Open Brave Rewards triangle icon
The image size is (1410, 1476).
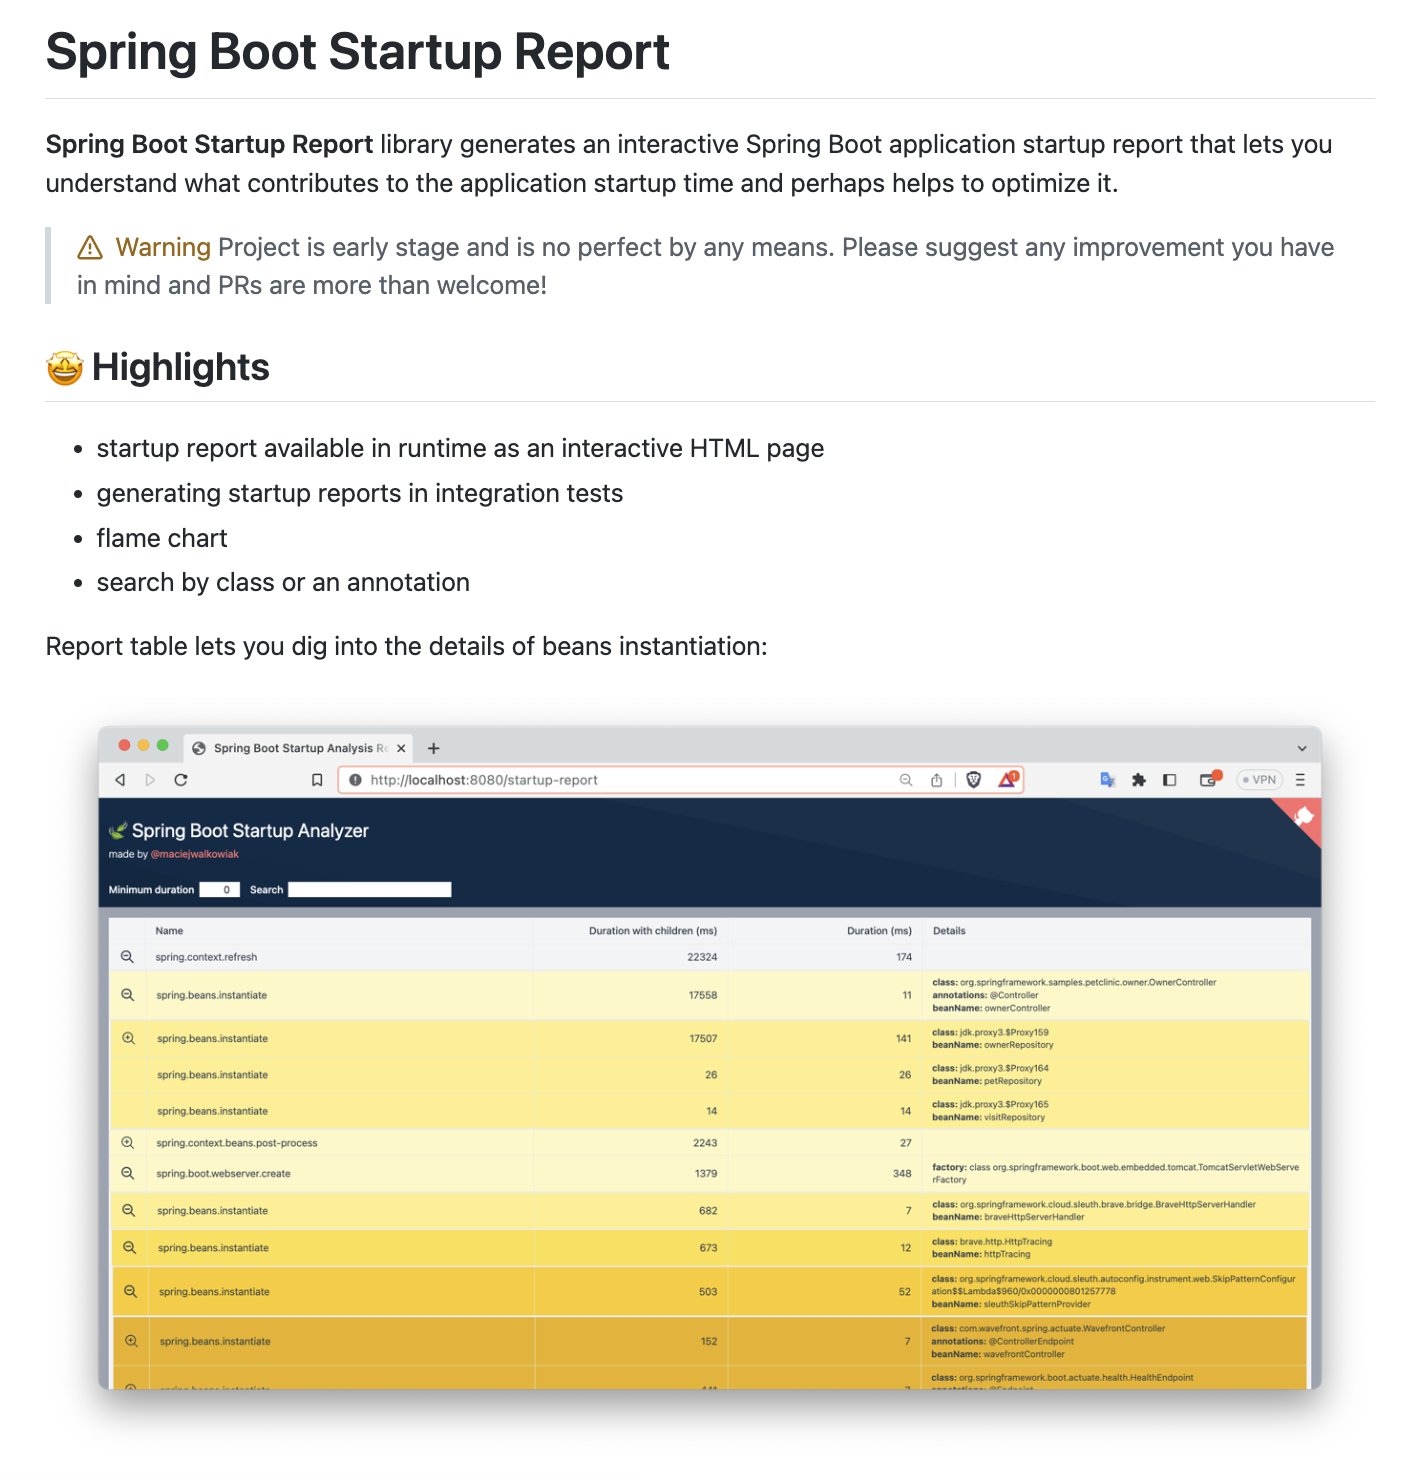click(1007, 779)
